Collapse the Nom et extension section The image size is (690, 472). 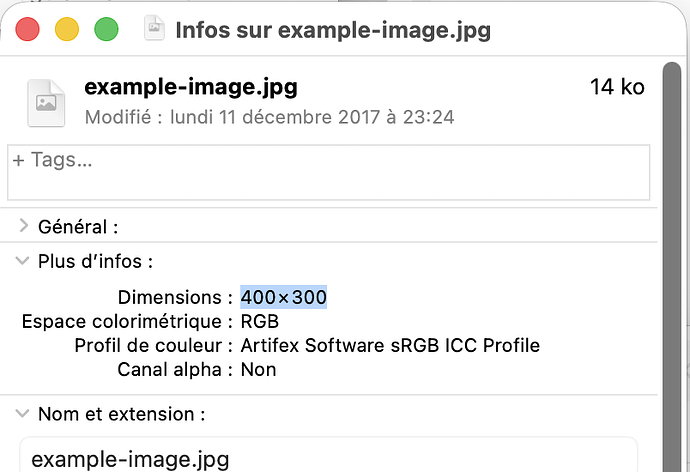[22, 413]
